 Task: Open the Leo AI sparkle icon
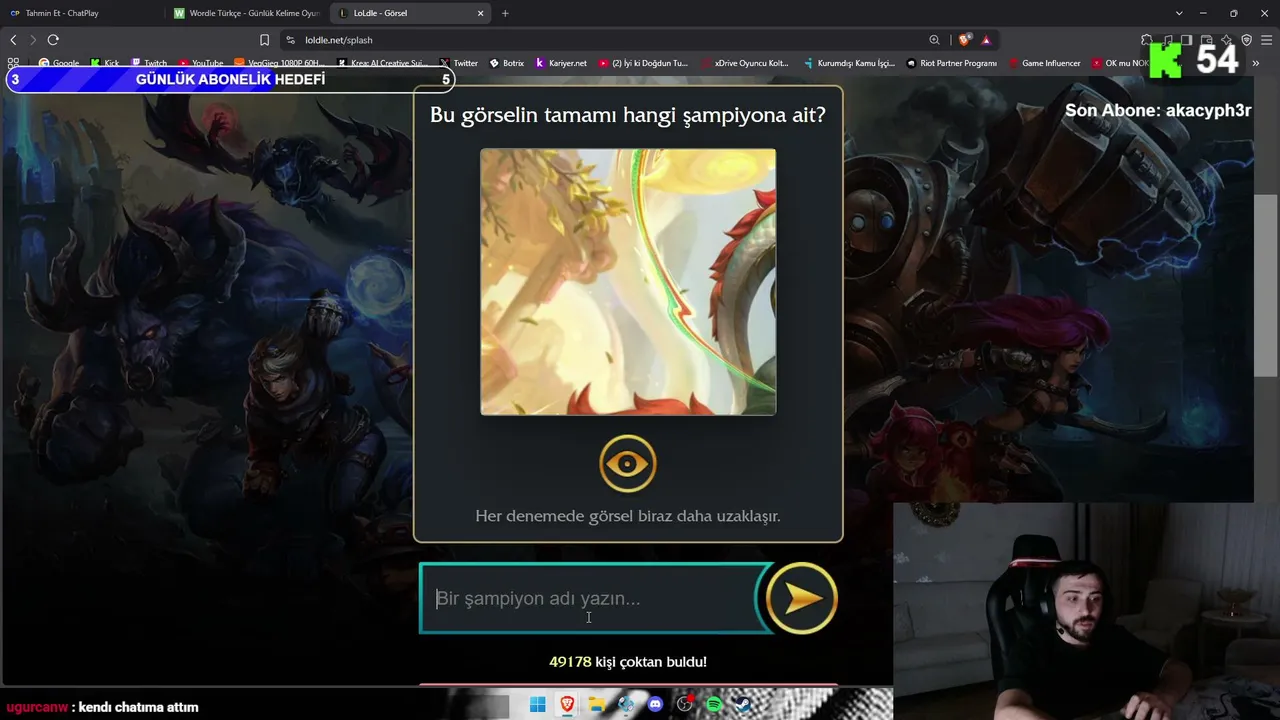click(1227, 40)
